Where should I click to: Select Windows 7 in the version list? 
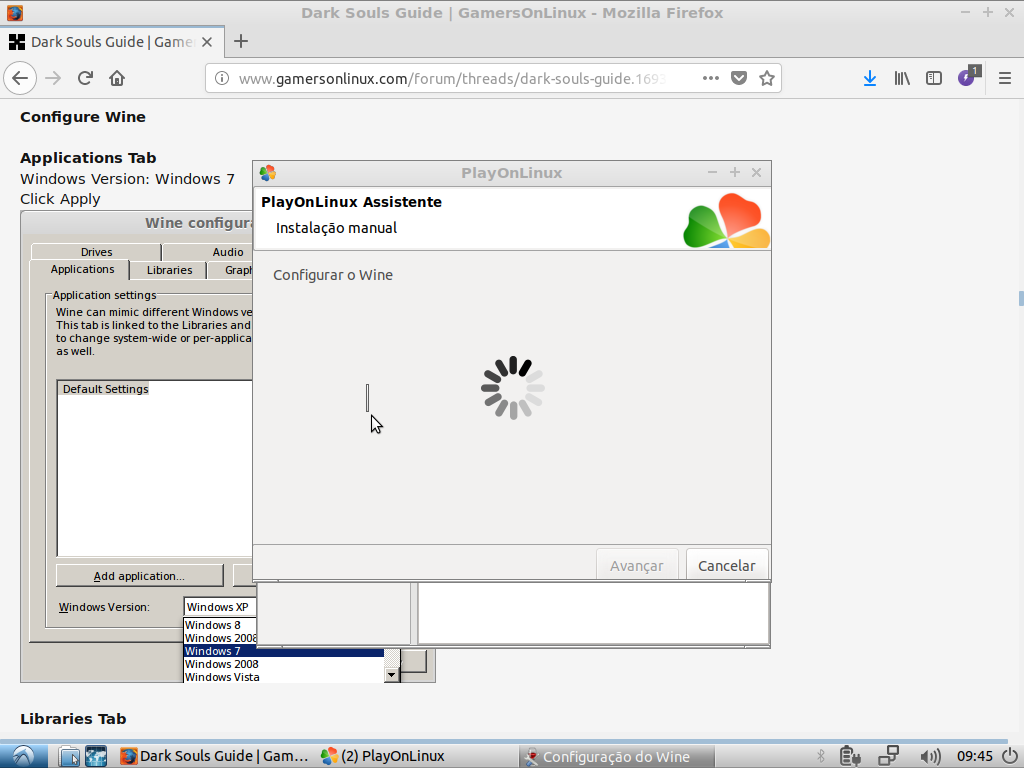coord(284,651)
